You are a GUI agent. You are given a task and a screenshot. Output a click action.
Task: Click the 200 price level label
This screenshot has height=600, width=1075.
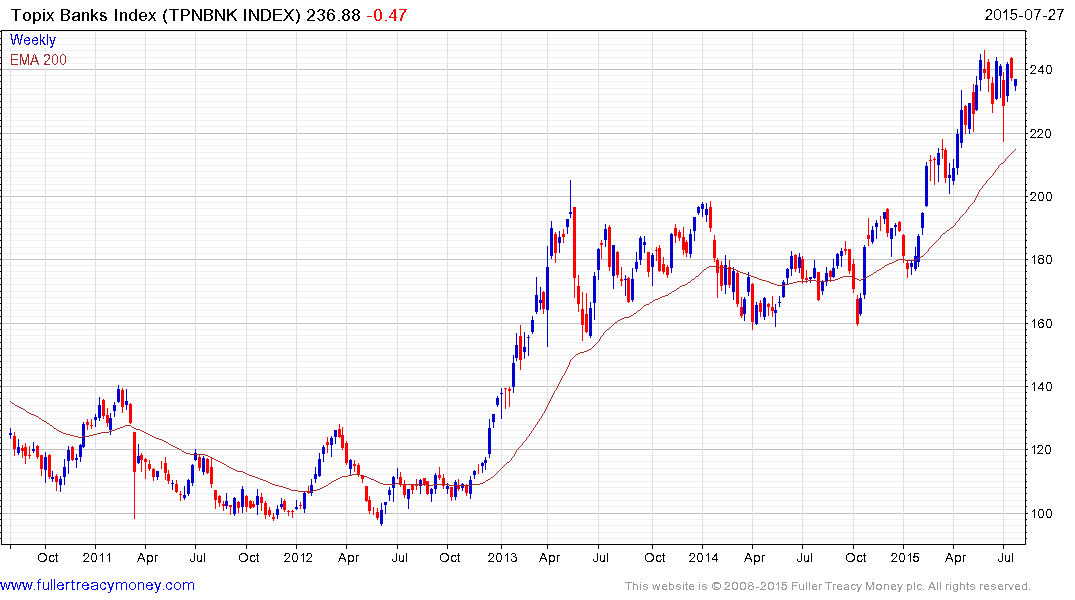click(x=1046, y=197)
